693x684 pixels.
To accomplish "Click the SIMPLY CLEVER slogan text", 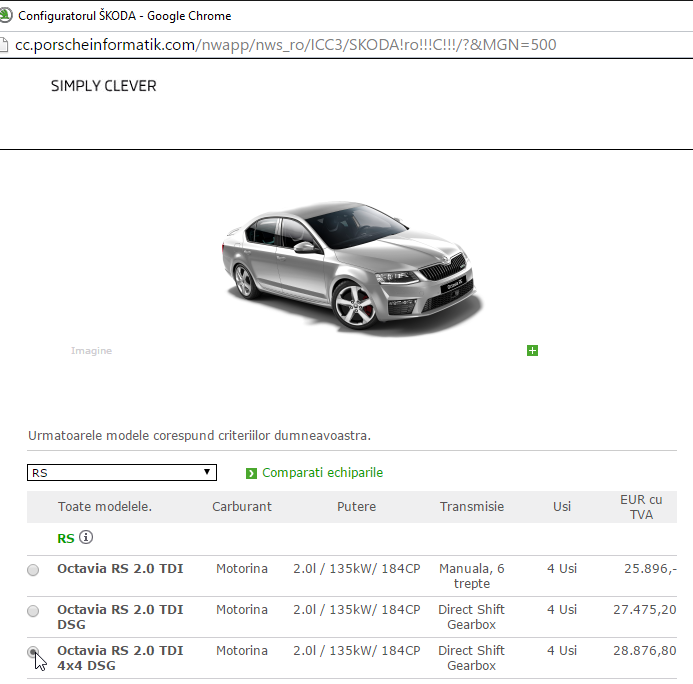I will pos(103,86).
